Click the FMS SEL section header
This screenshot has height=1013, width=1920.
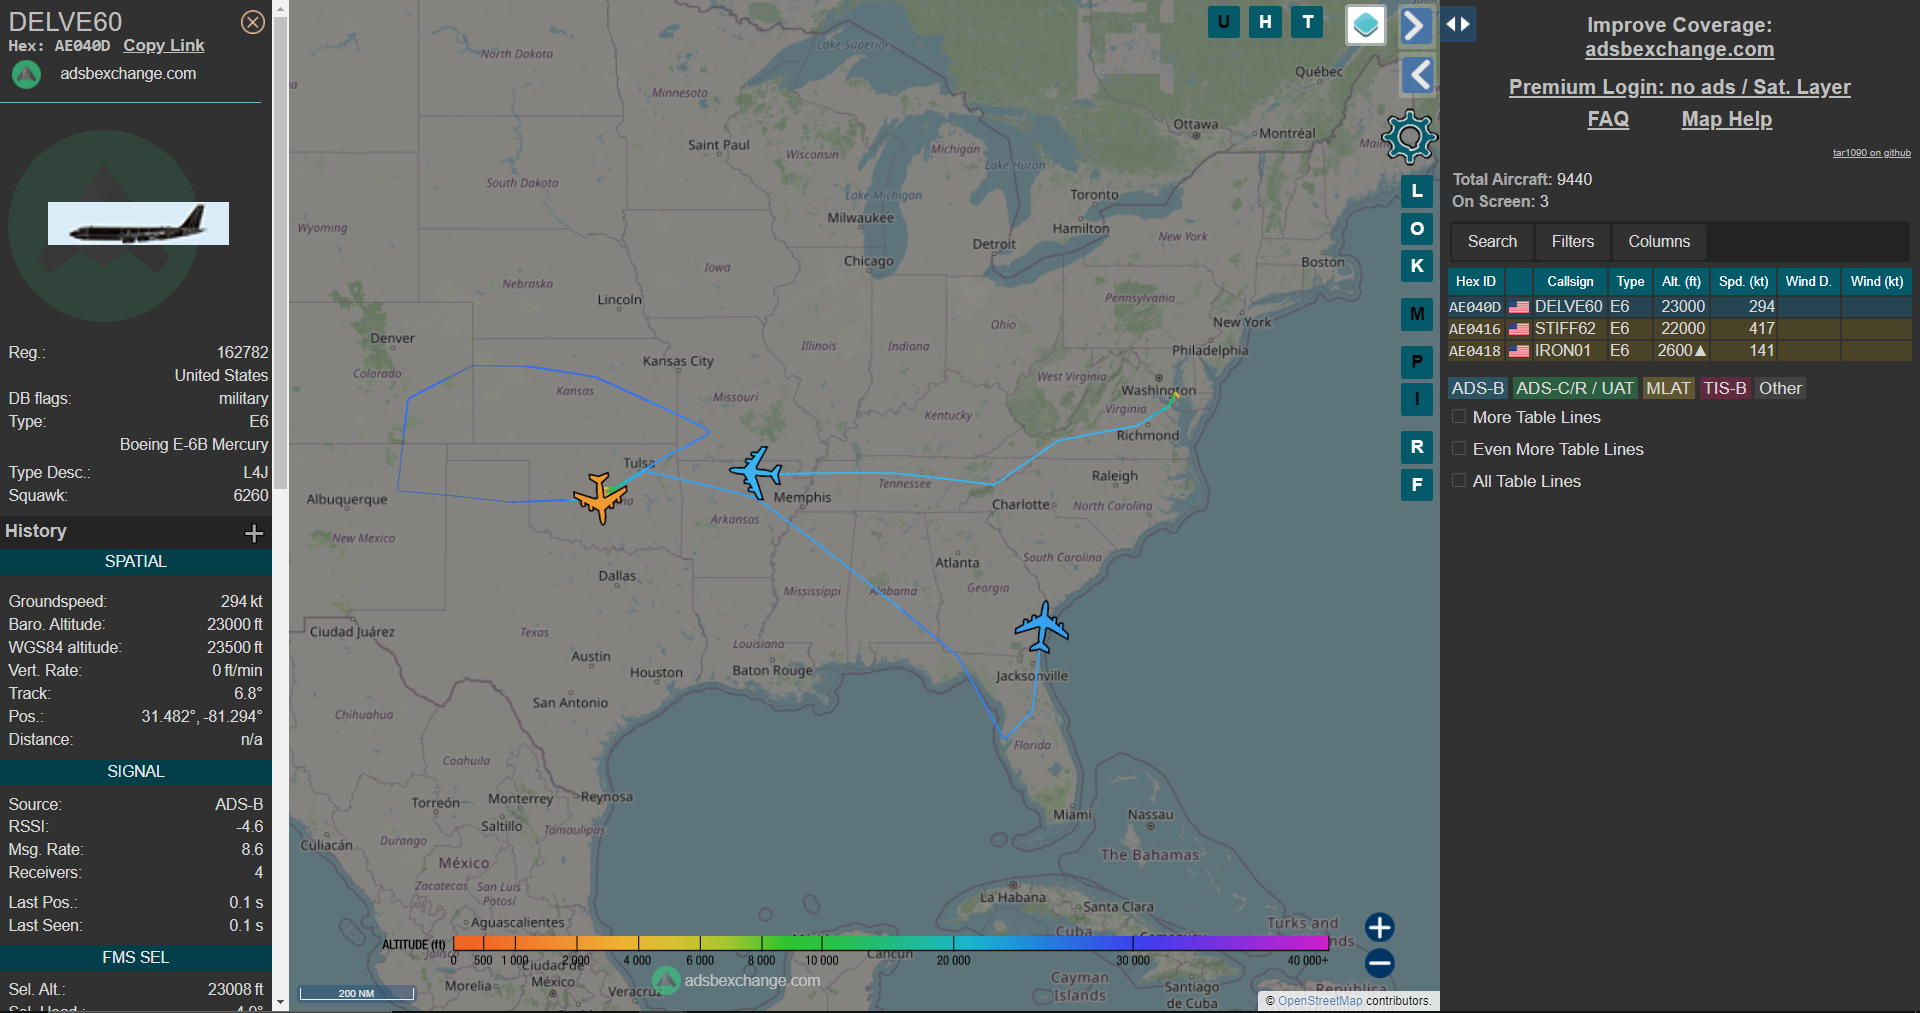(136, 957)
